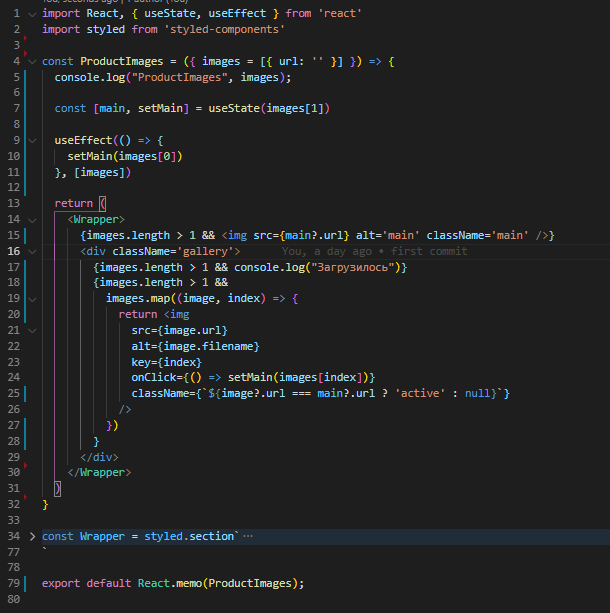Viewport: 610px width, 613px height.
Task: Click the 'Загрузилось' string on line 17
Action: point(352,267)
